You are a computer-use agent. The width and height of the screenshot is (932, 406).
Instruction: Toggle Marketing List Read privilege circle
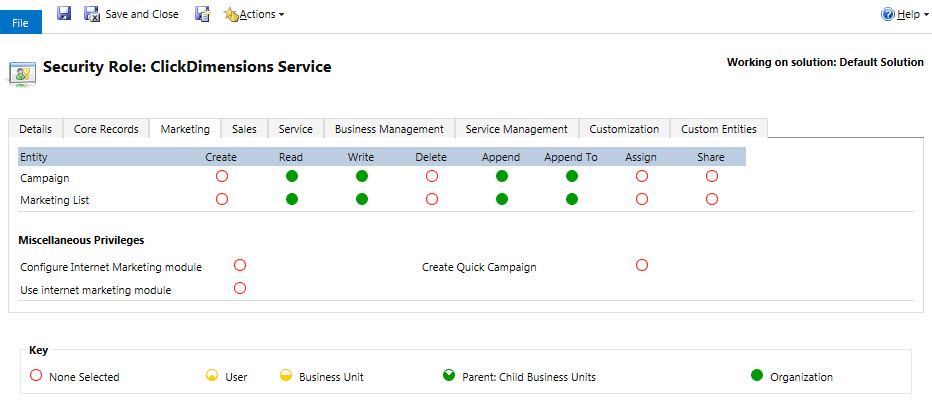point(292,199)
